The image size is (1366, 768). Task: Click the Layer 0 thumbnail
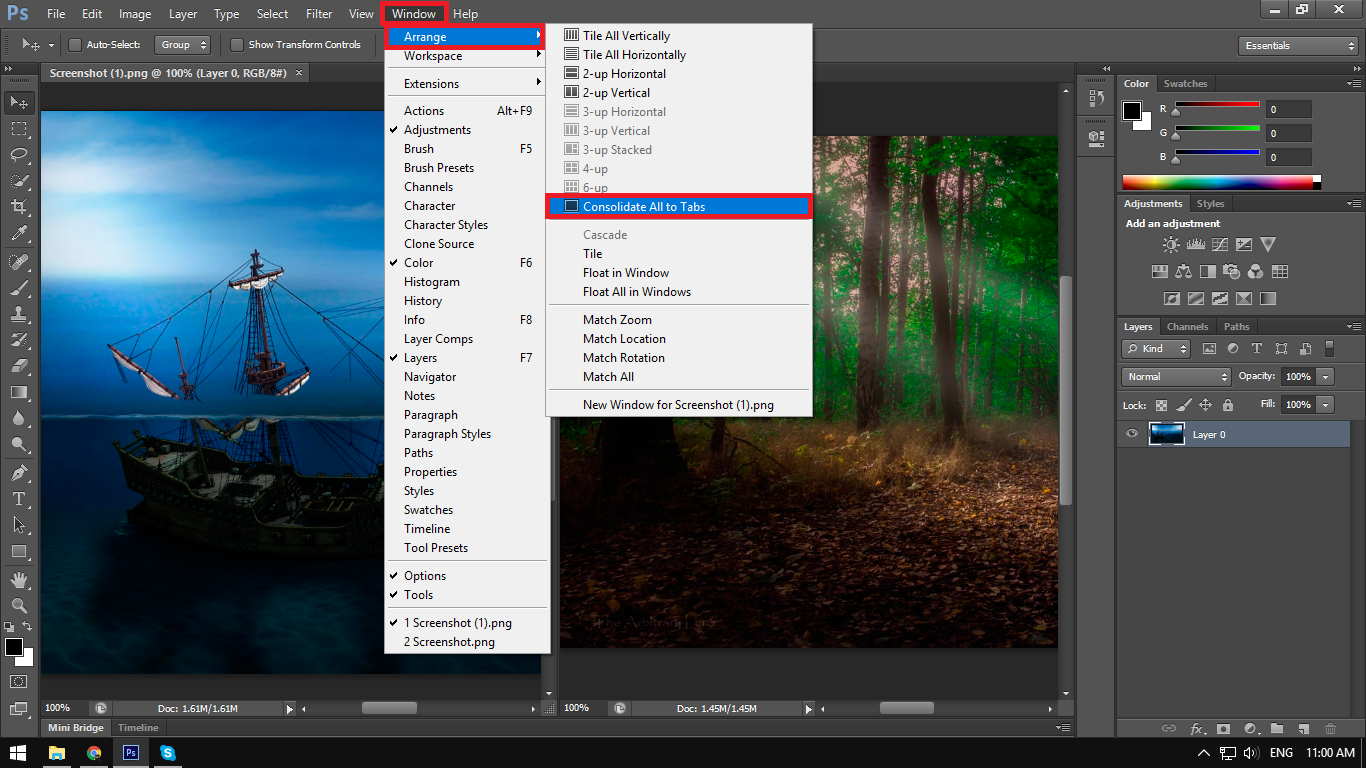[1166, 434]
